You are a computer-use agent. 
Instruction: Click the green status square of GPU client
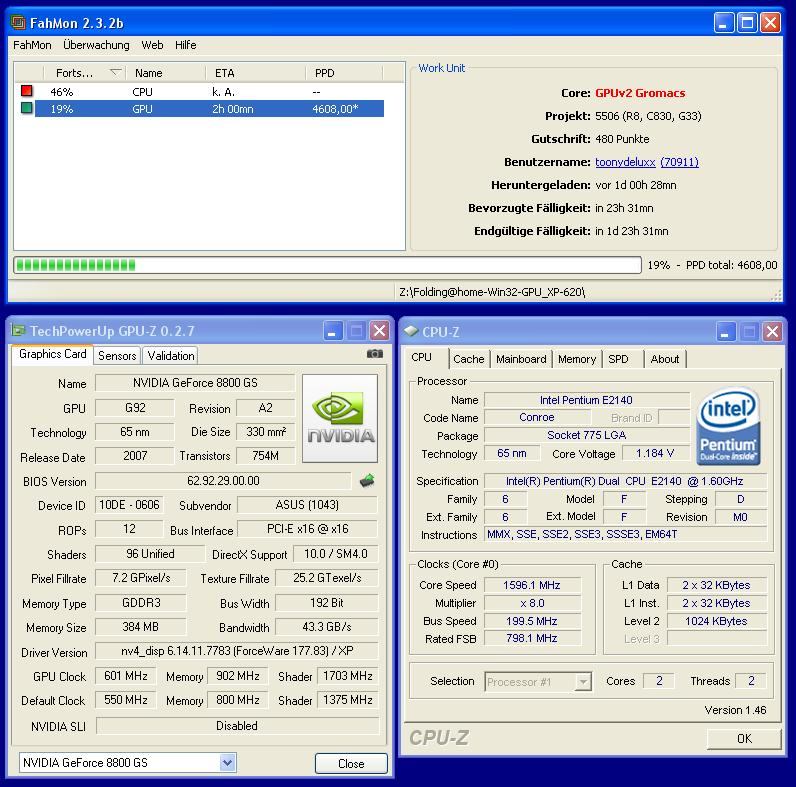tap(27, 108)
